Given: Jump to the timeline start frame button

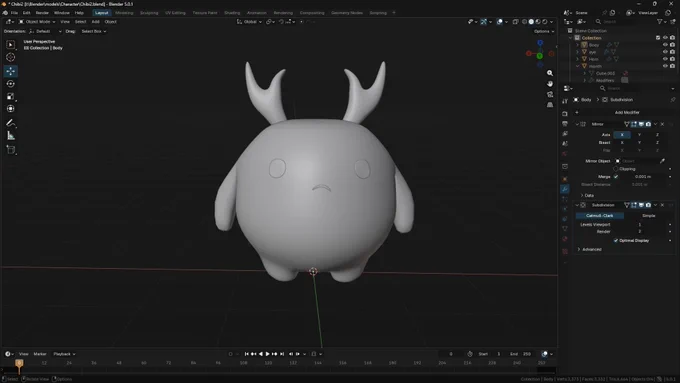Looking at the screenshot, I should 246,354.
